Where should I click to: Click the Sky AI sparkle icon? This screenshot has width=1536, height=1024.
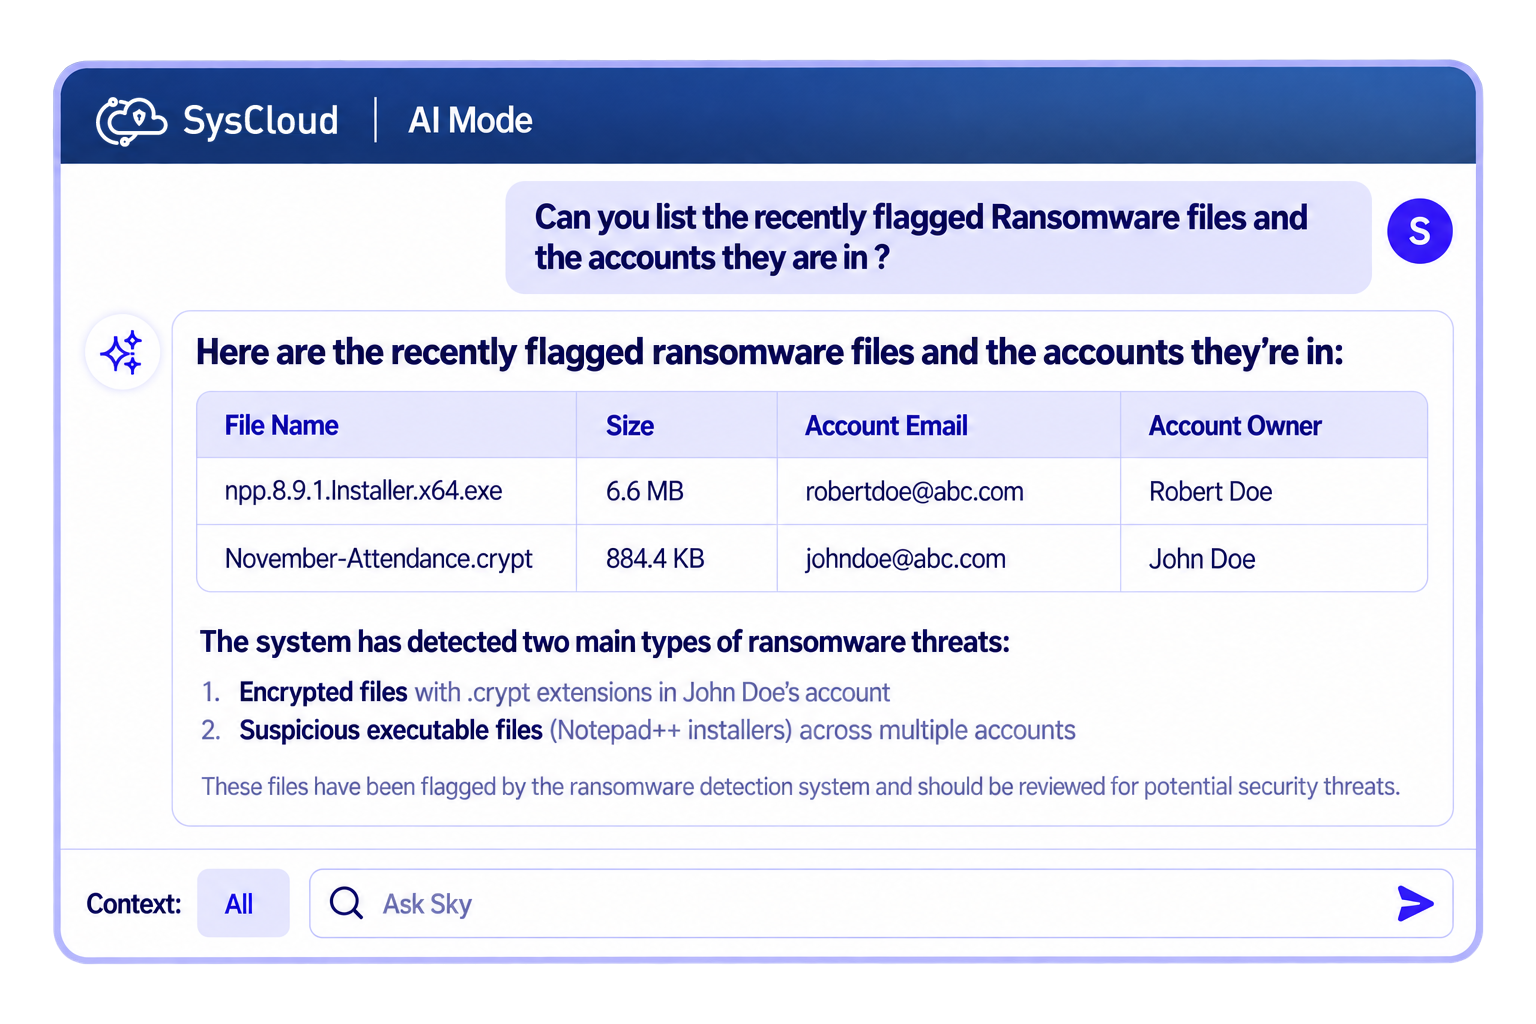122,352
